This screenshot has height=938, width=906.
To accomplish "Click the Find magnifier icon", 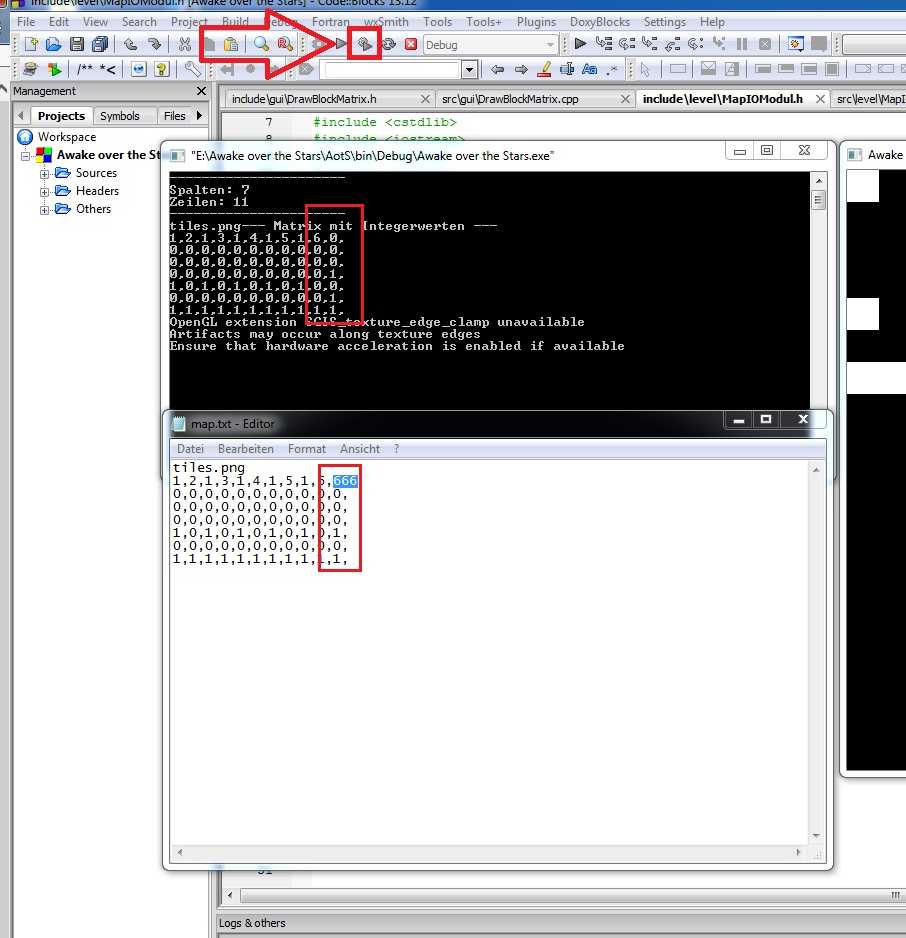I will [261, 44].
